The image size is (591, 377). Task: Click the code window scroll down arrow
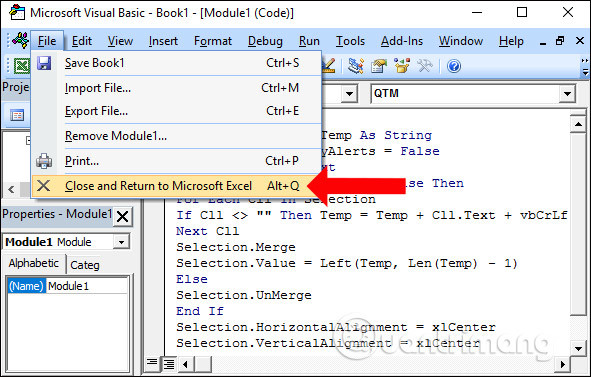(x=578, y=349)
